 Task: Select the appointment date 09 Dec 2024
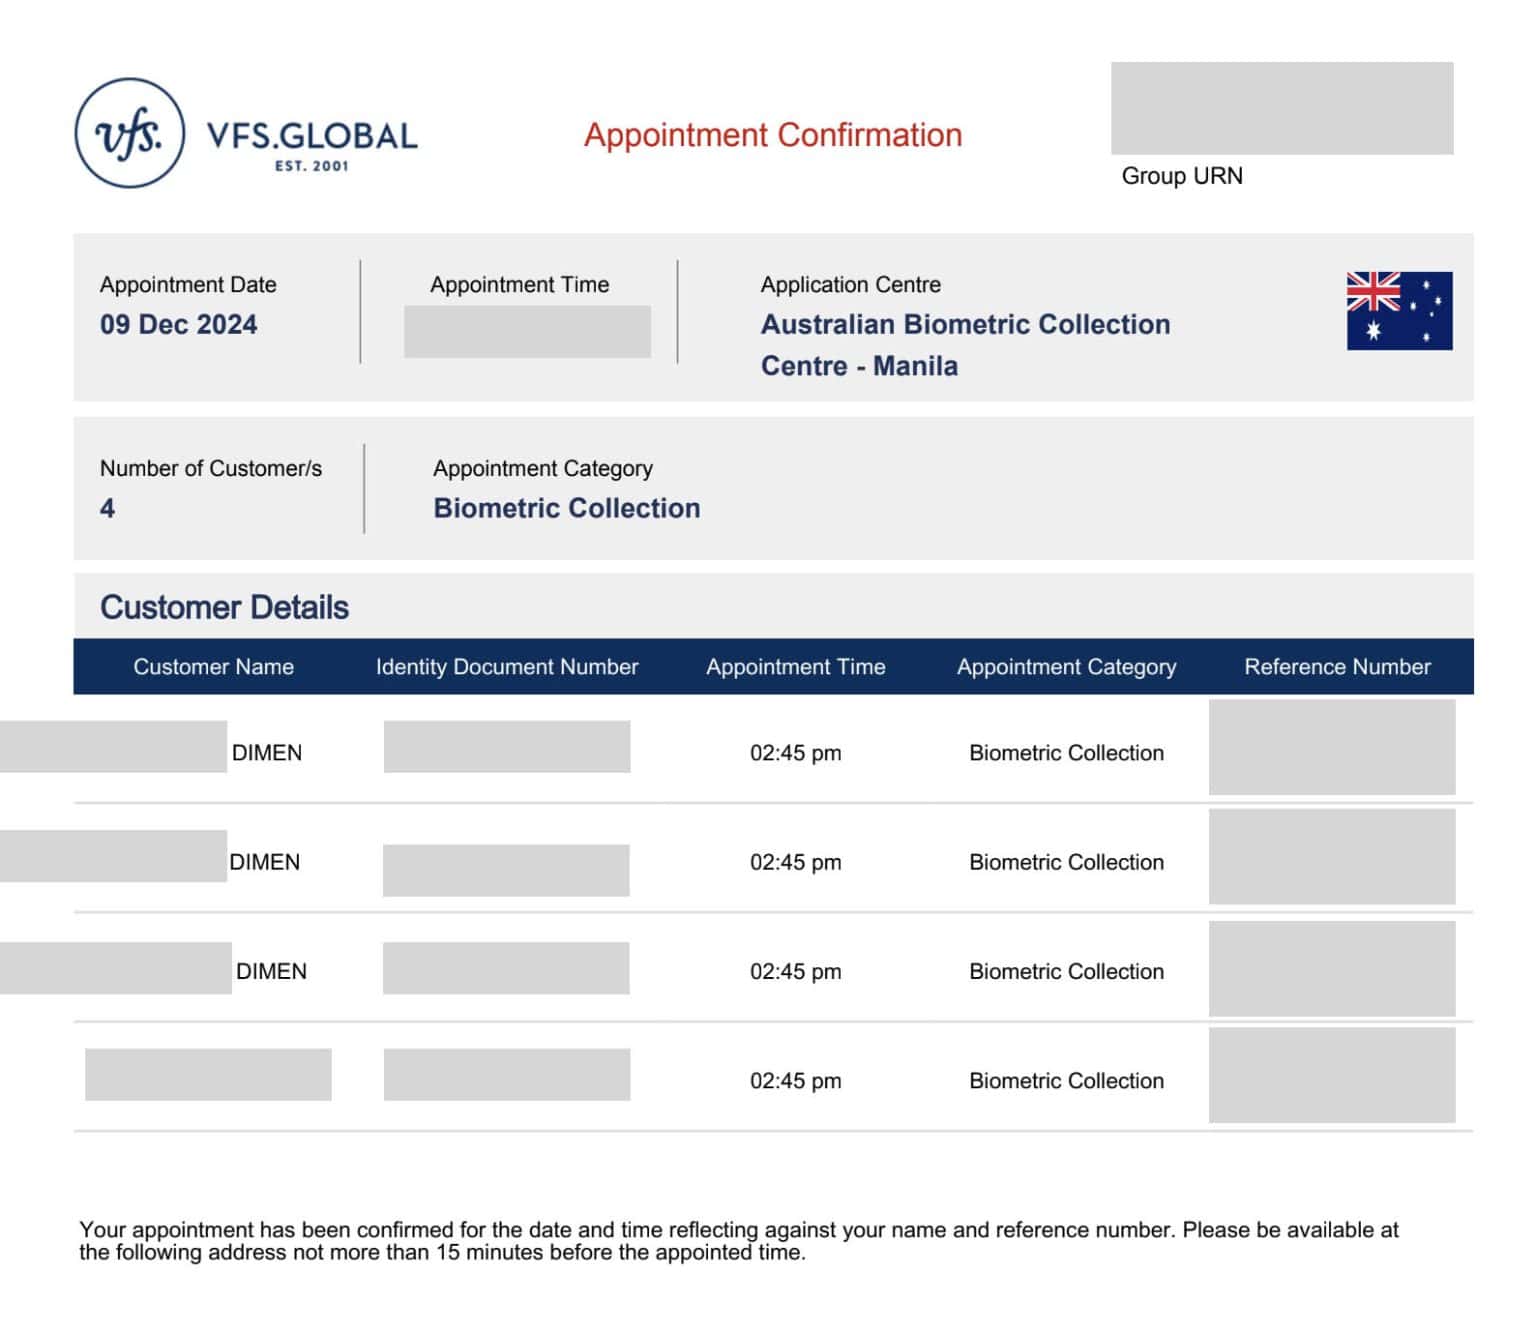pyautogui.click(x=178, y=325)
